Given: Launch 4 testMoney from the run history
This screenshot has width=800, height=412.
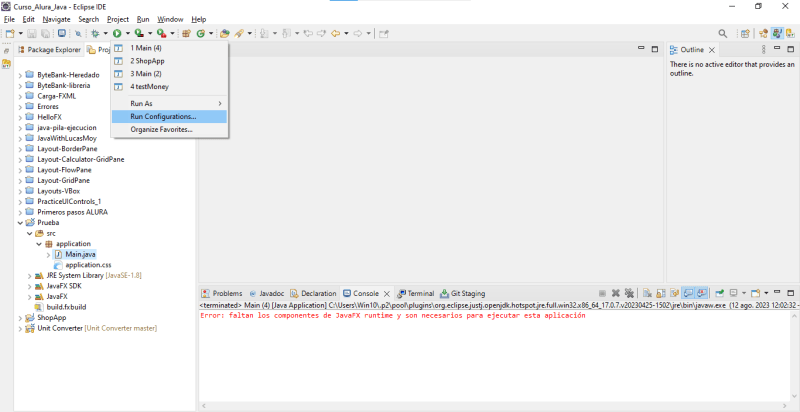Looking at the screenshot, I should 169,87.
